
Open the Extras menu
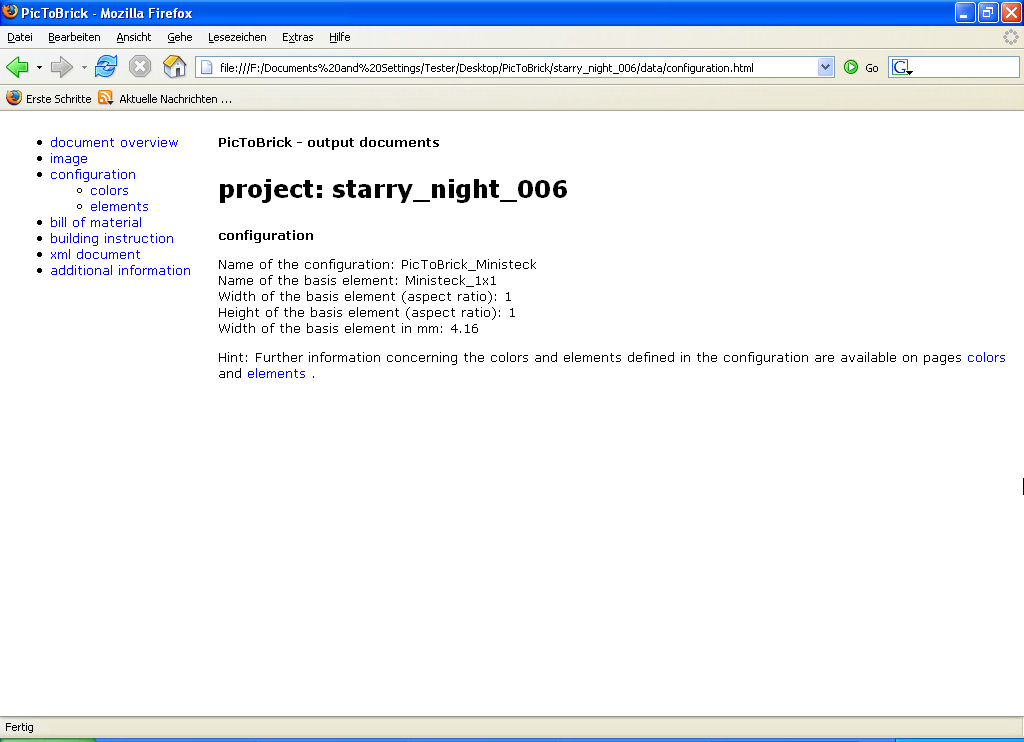tap(298, 37)
